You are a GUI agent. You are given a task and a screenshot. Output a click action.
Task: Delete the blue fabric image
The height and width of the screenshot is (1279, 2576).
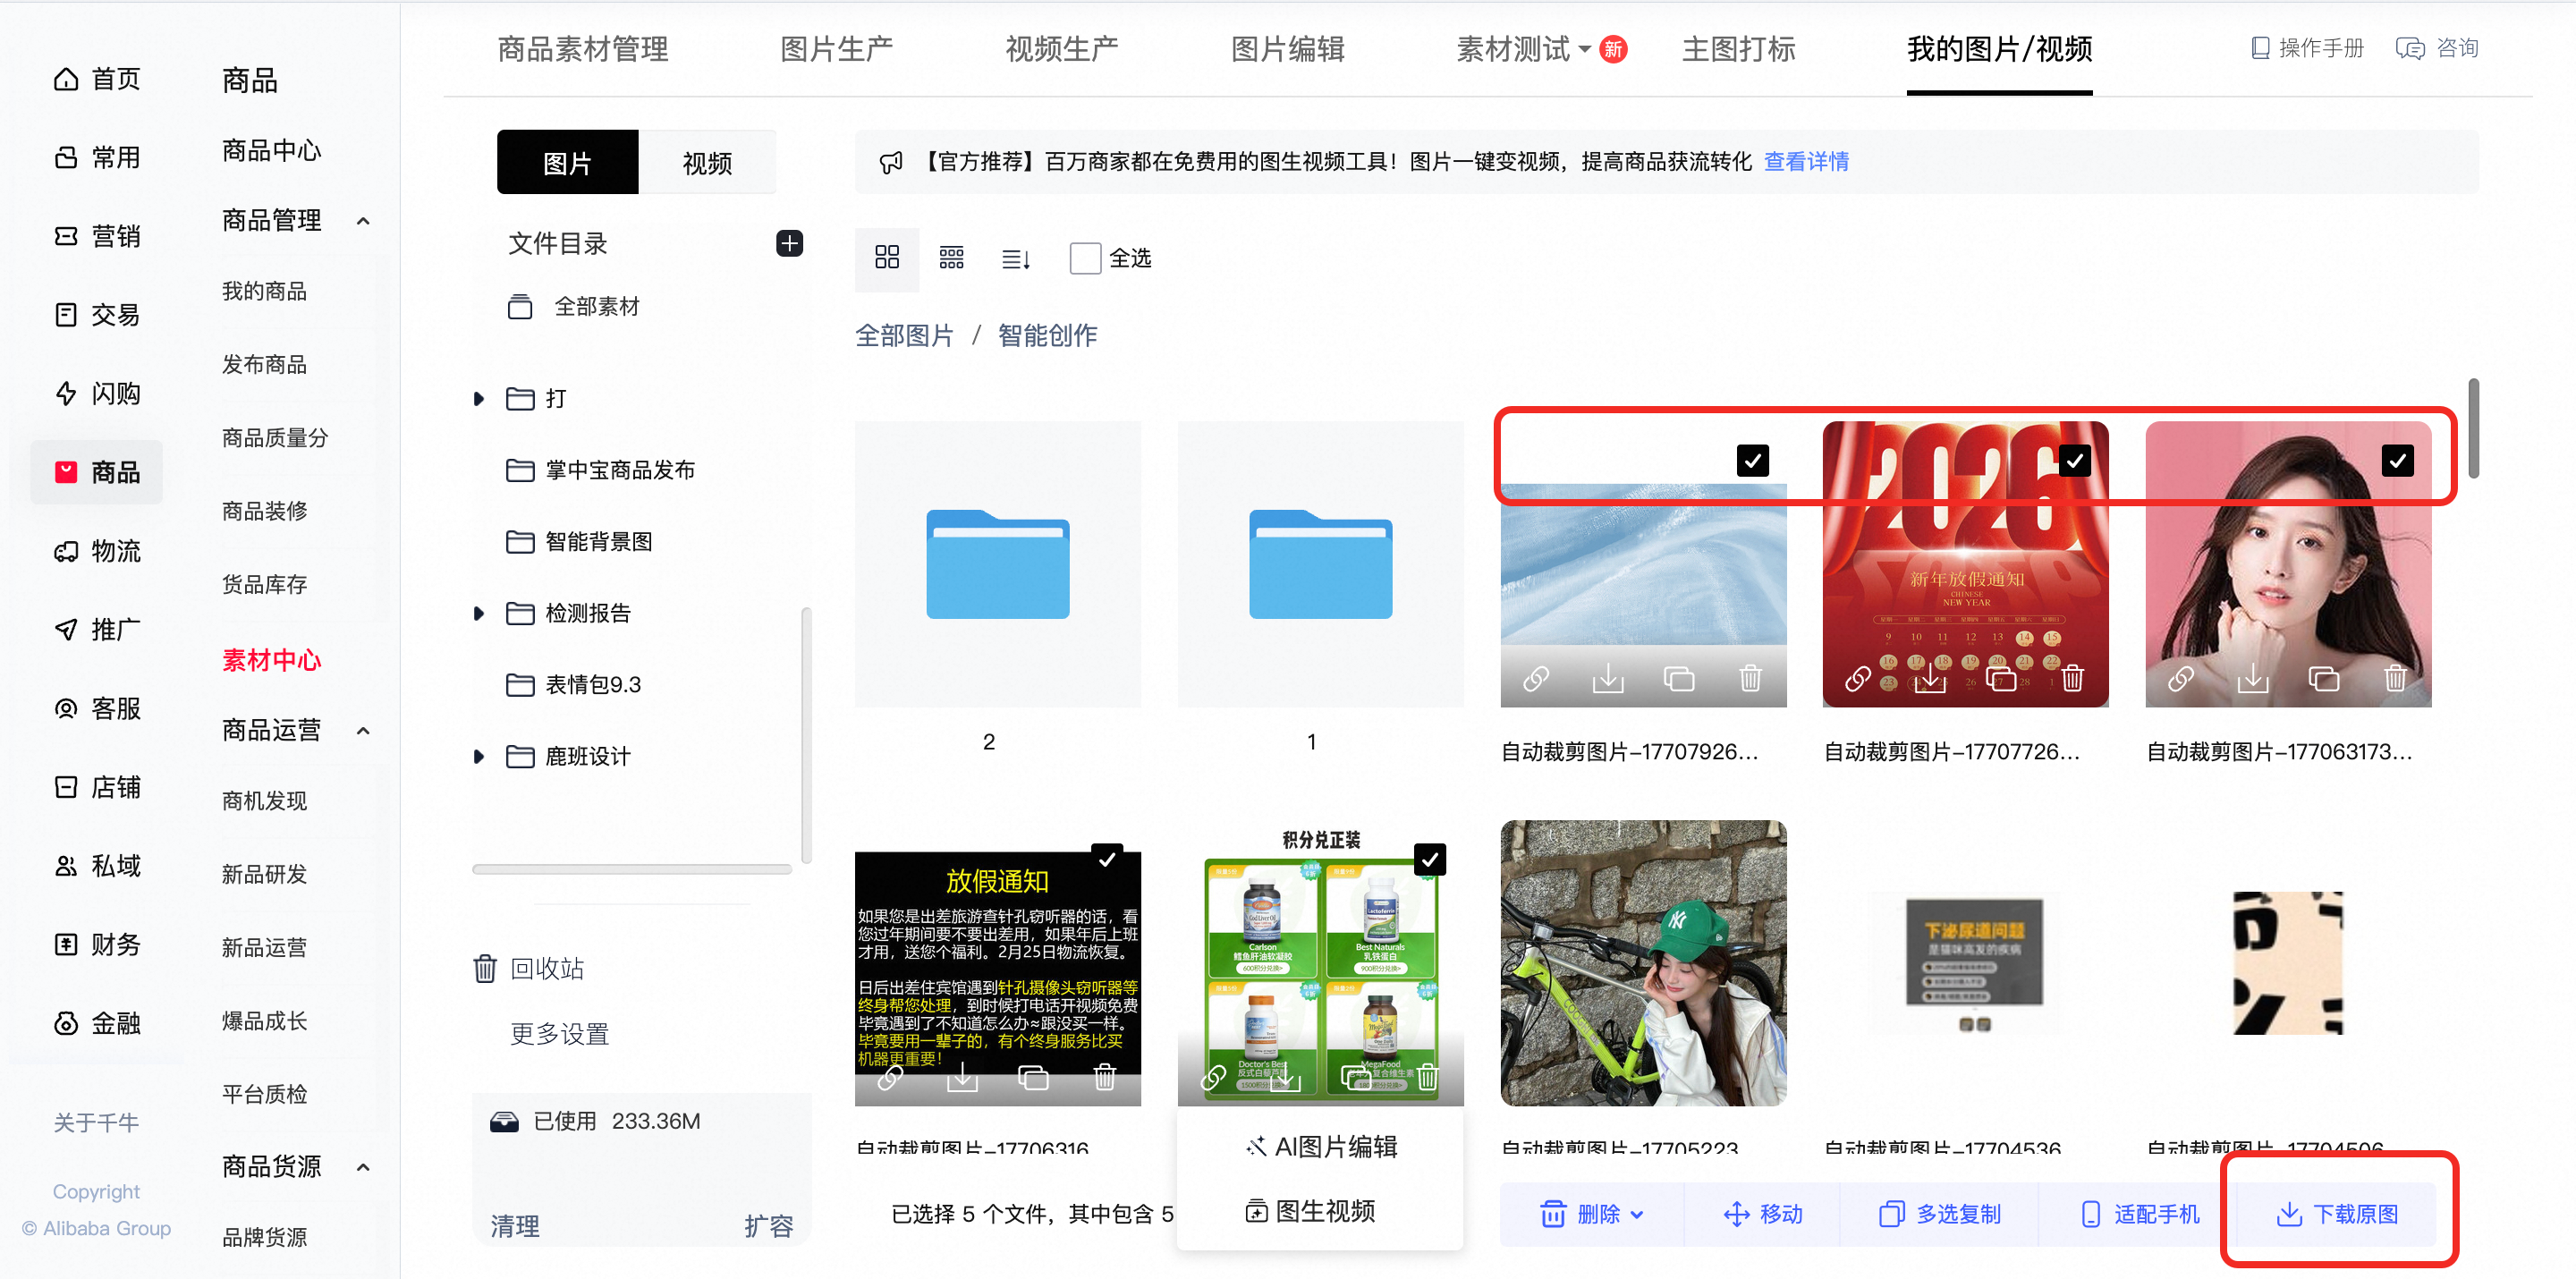[1750, 679]
